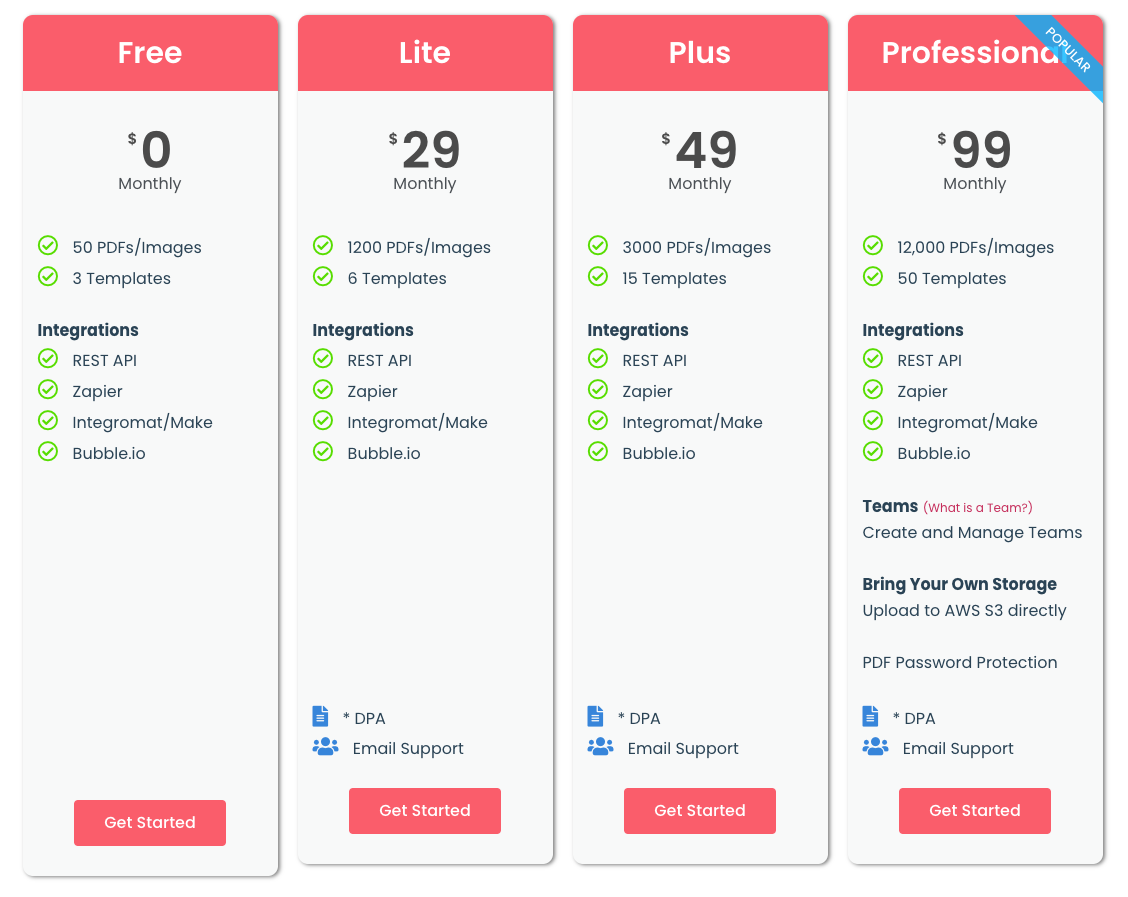Click the checkmark beside 50 PDFs/Images

pyautogui.click(x=47, y=245)
